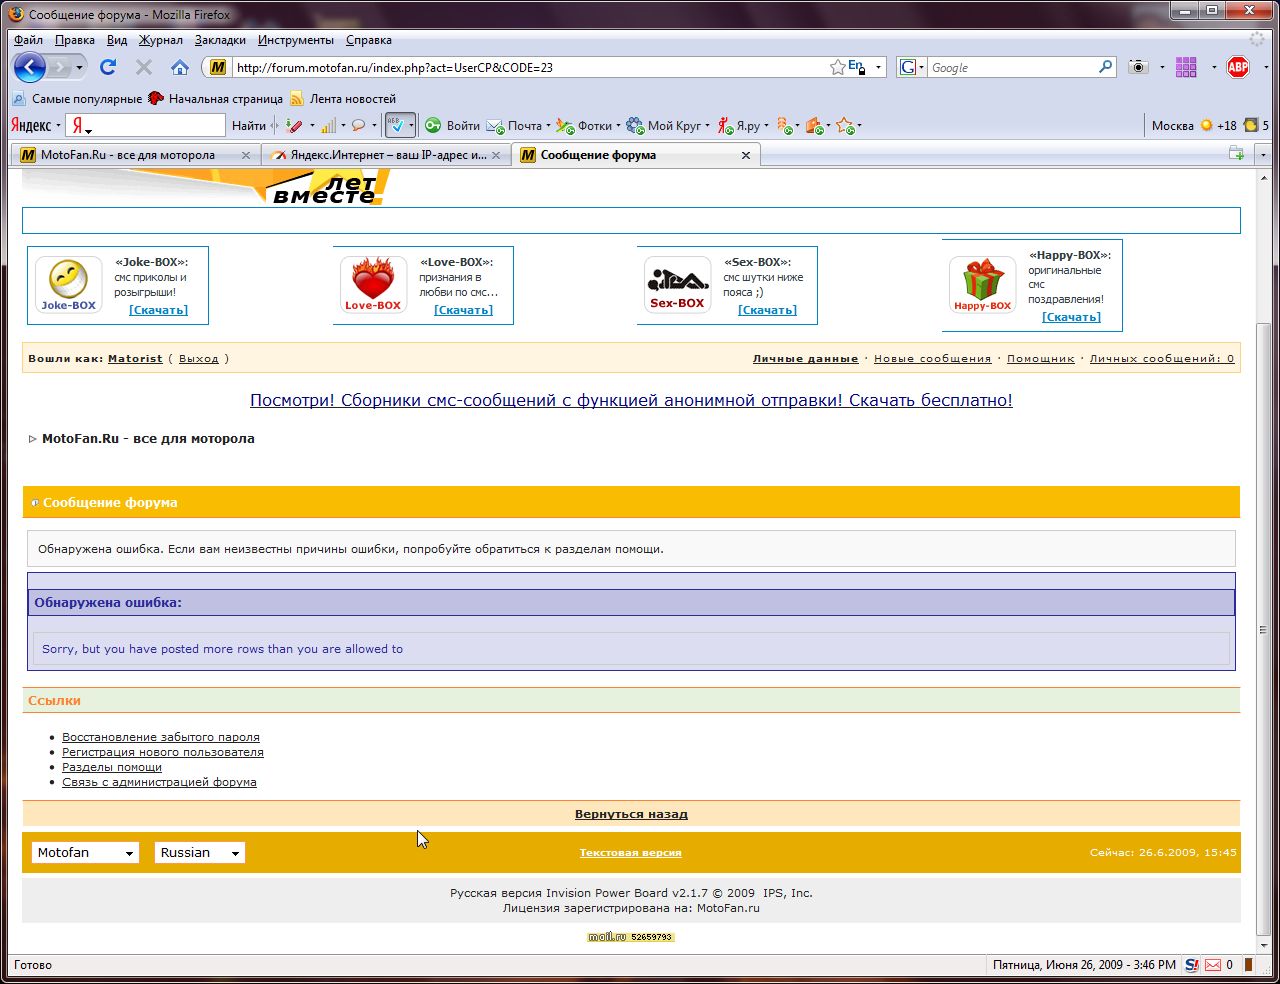Click the Joke-BOX smiley image
This screenshot has height=984, width=1280.
pos(69,285)
